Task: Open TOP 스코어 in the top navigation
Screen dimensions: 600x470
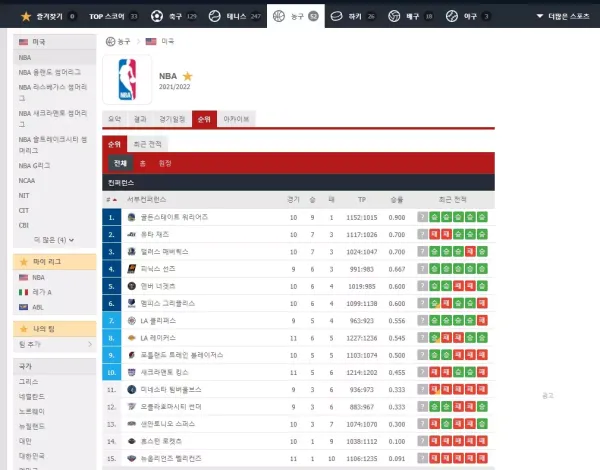Action: pos(113,16)
